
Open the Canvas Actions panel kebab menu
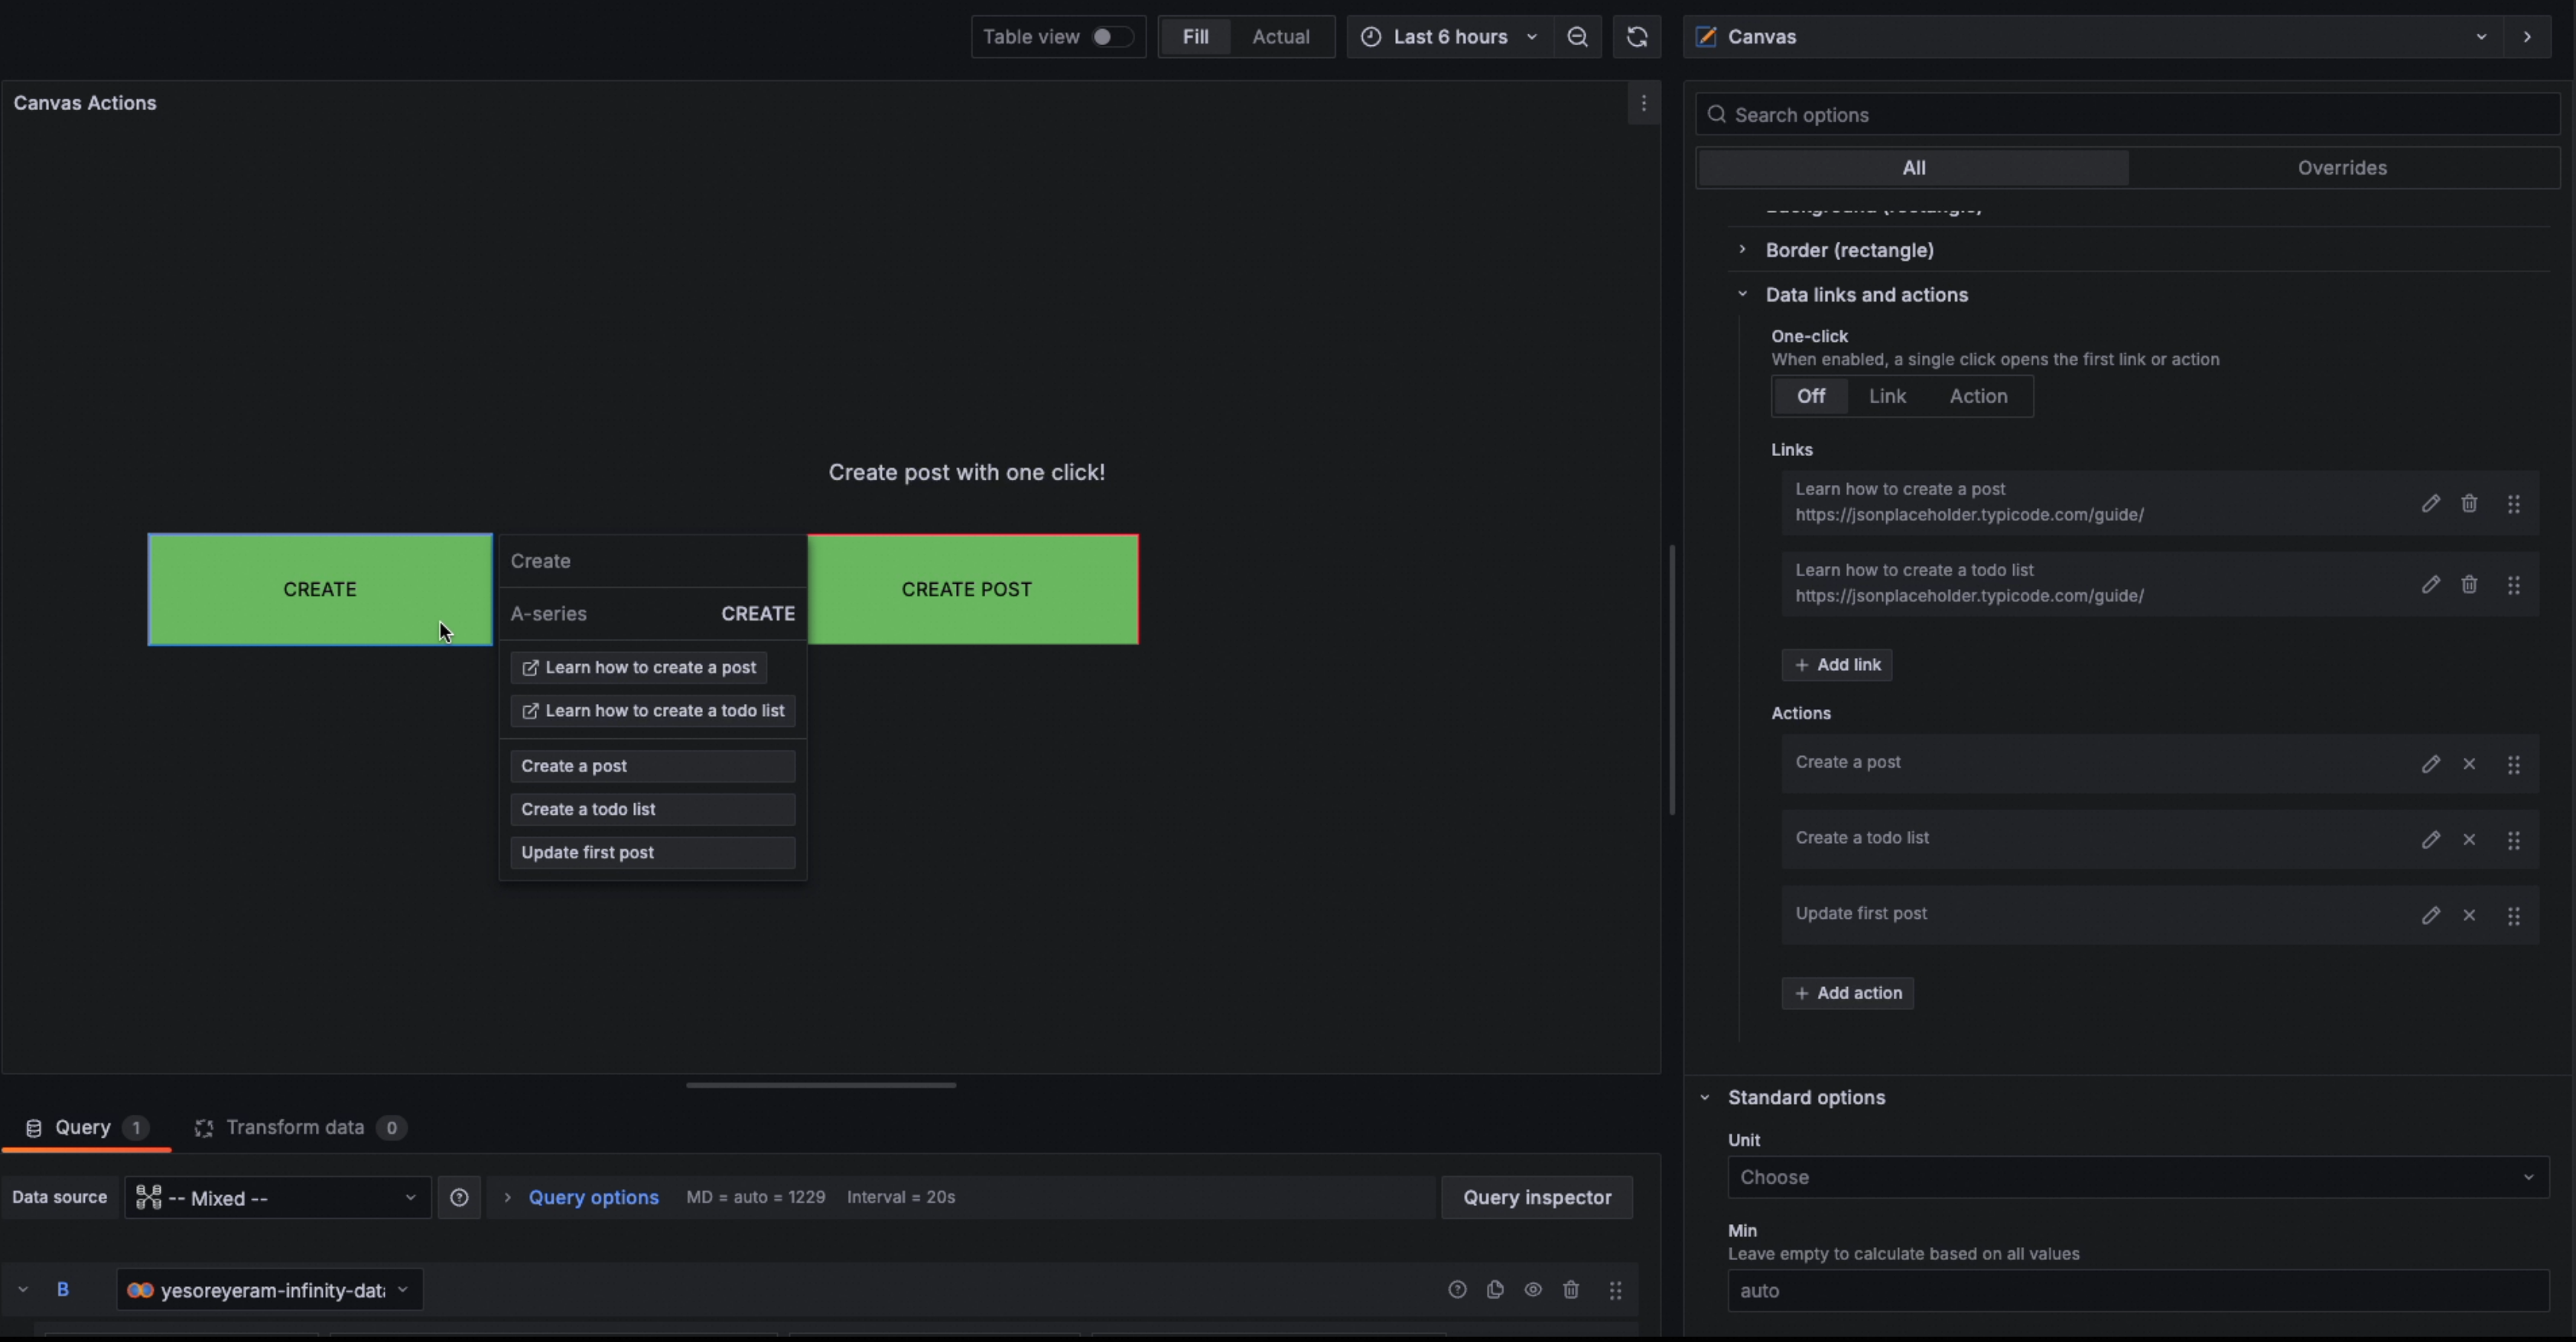point(1643,103)
